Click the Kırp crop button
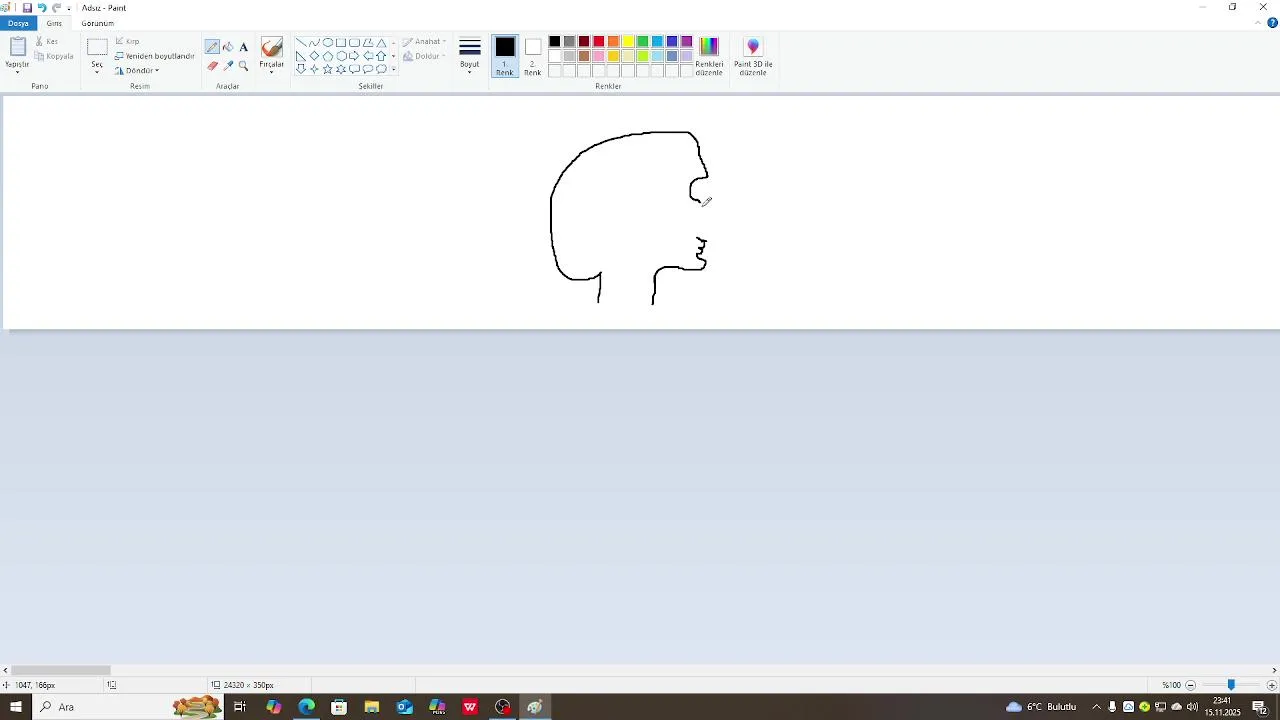 click(127, 41)
